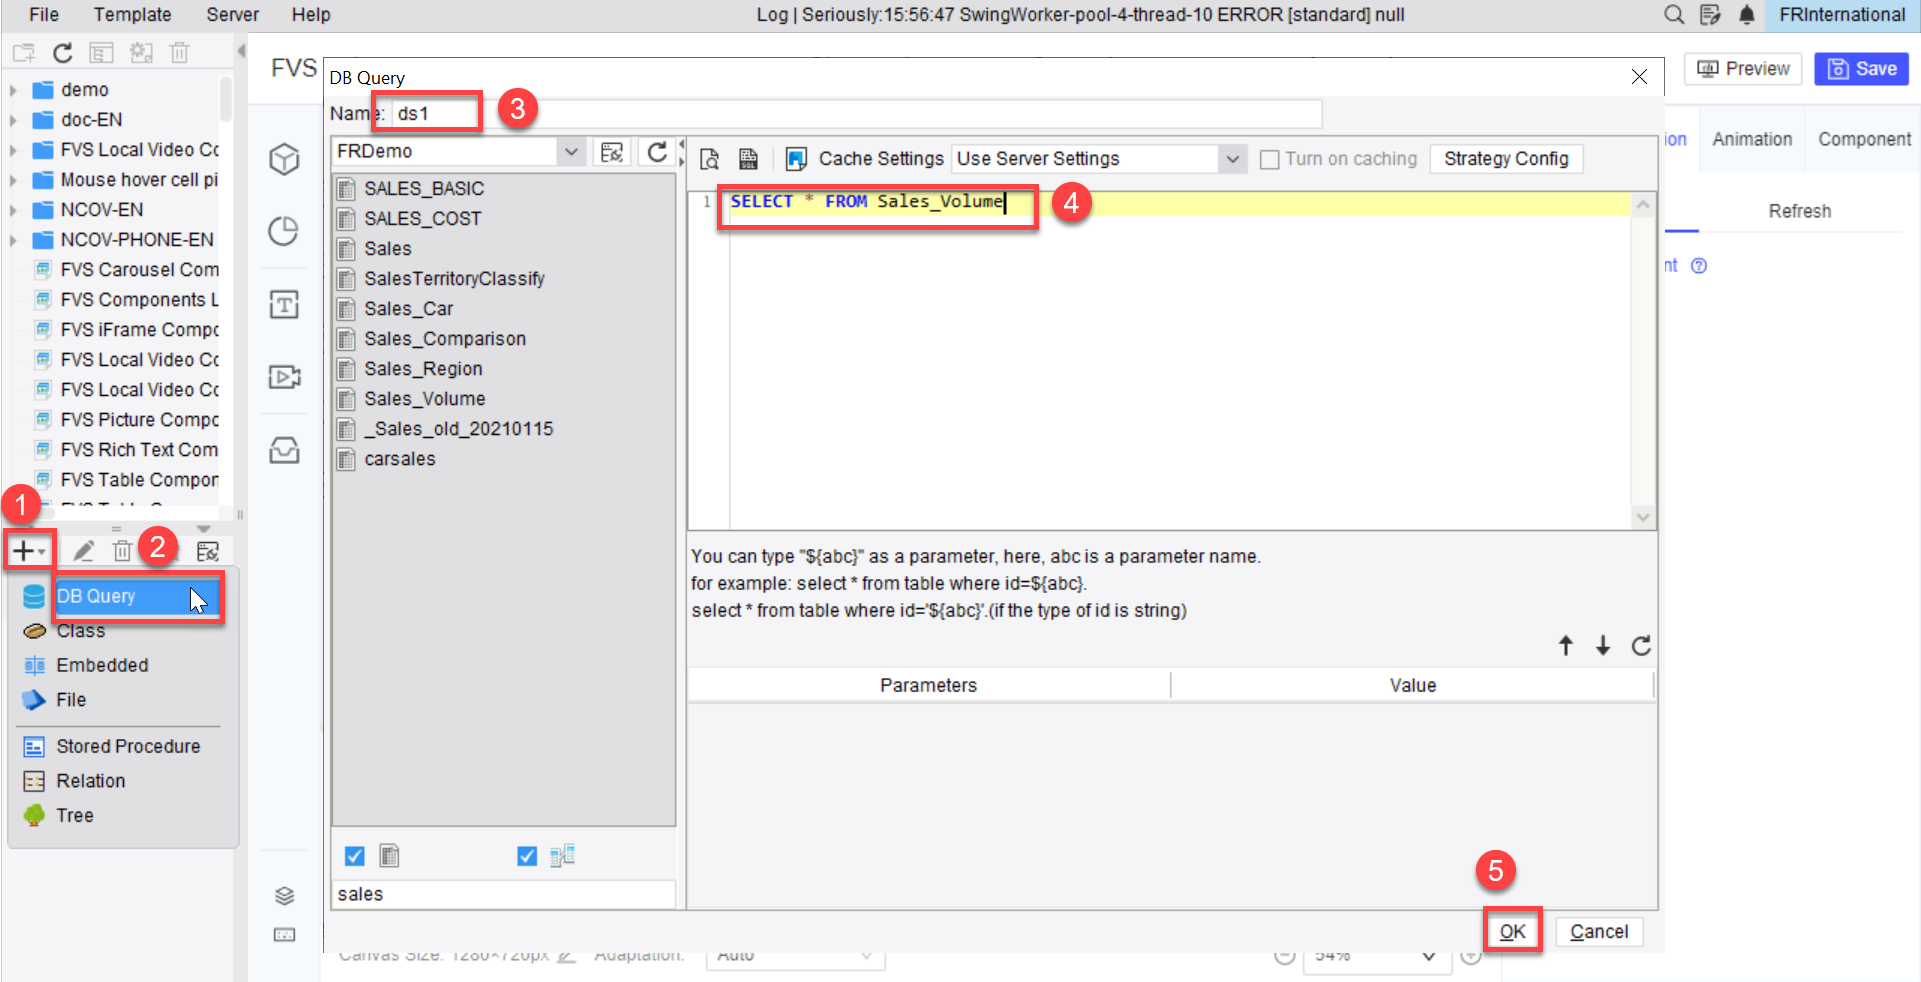Viewport: 1921px width, 982px height.
Task: Click the Preview button
Action: tap(1743, 69)
